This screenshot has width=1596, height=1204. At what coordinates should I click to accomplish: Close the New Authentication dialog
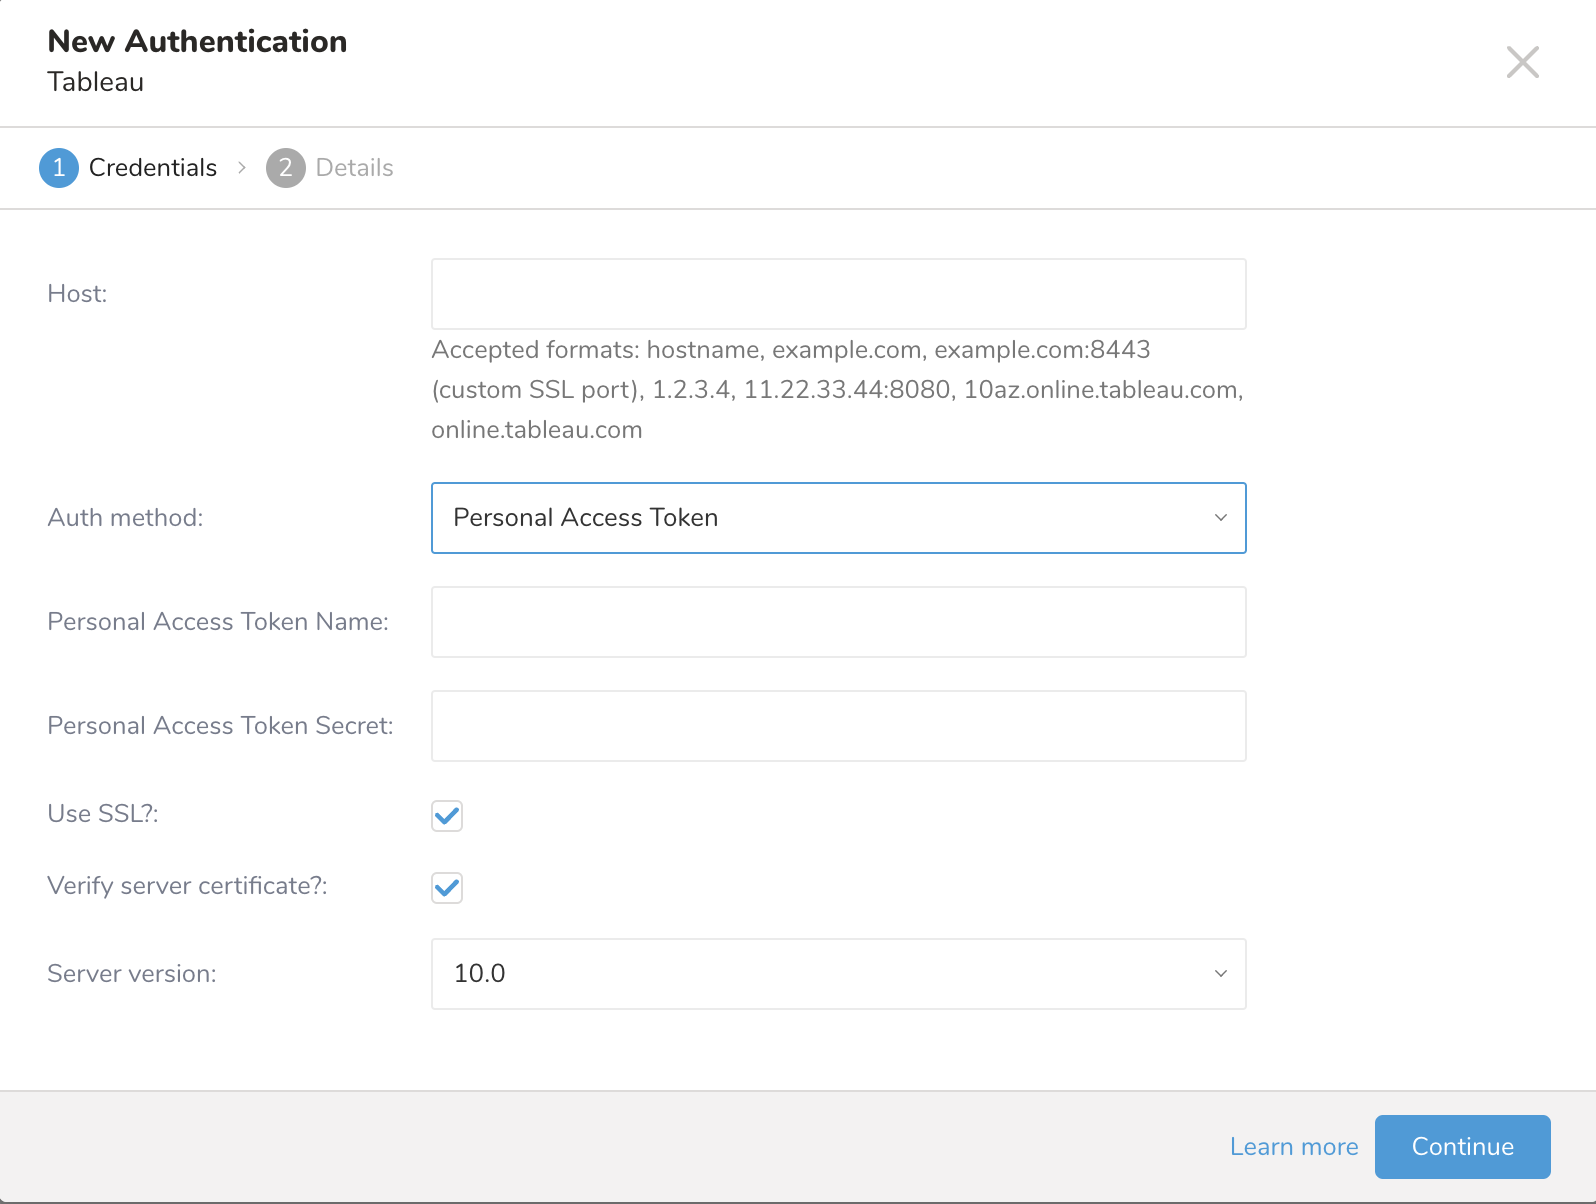[x=1522, y=62]
